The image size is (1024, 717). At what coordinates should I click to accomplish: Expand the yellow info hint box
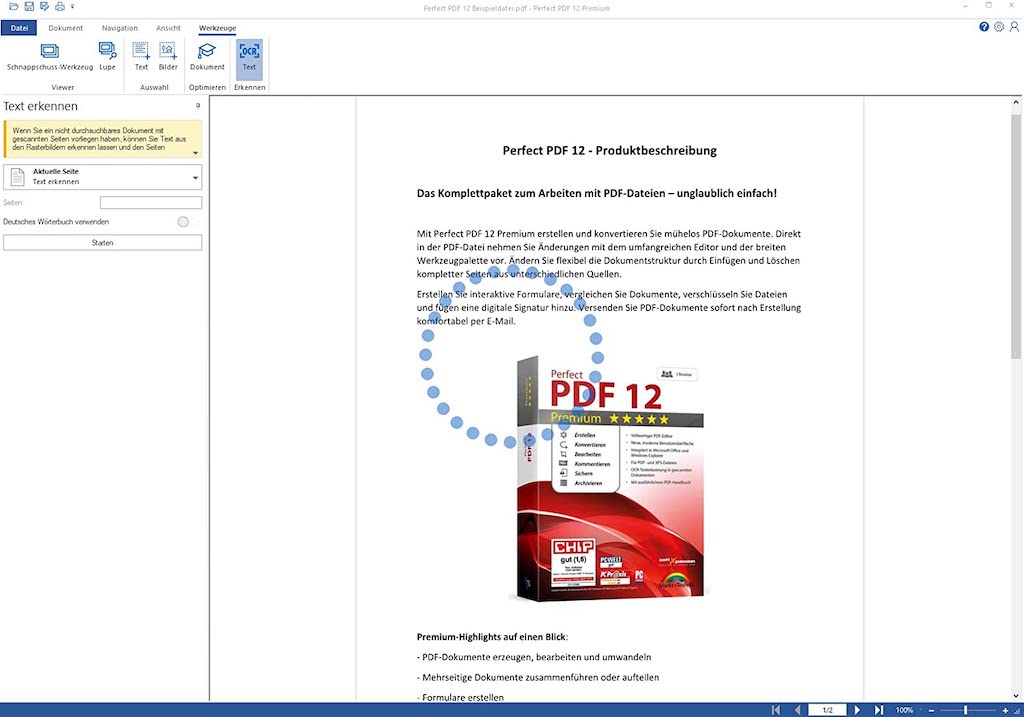click(195, 153)
